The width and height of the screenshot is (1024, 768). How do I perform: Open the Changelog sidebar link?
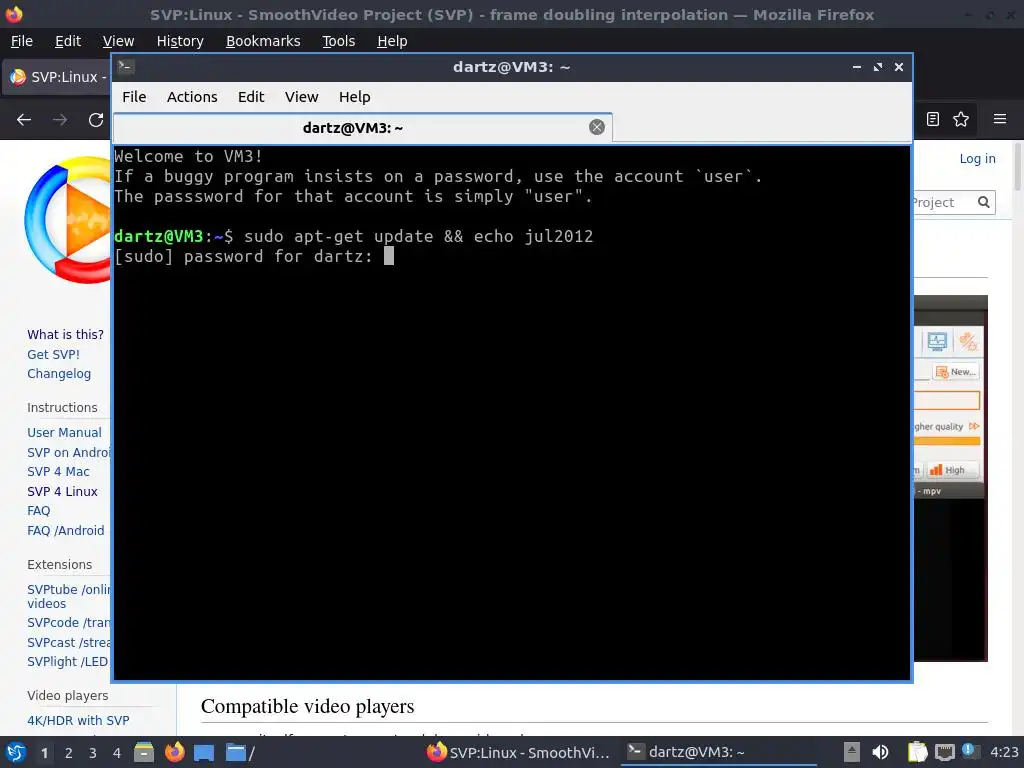(59, 374)
